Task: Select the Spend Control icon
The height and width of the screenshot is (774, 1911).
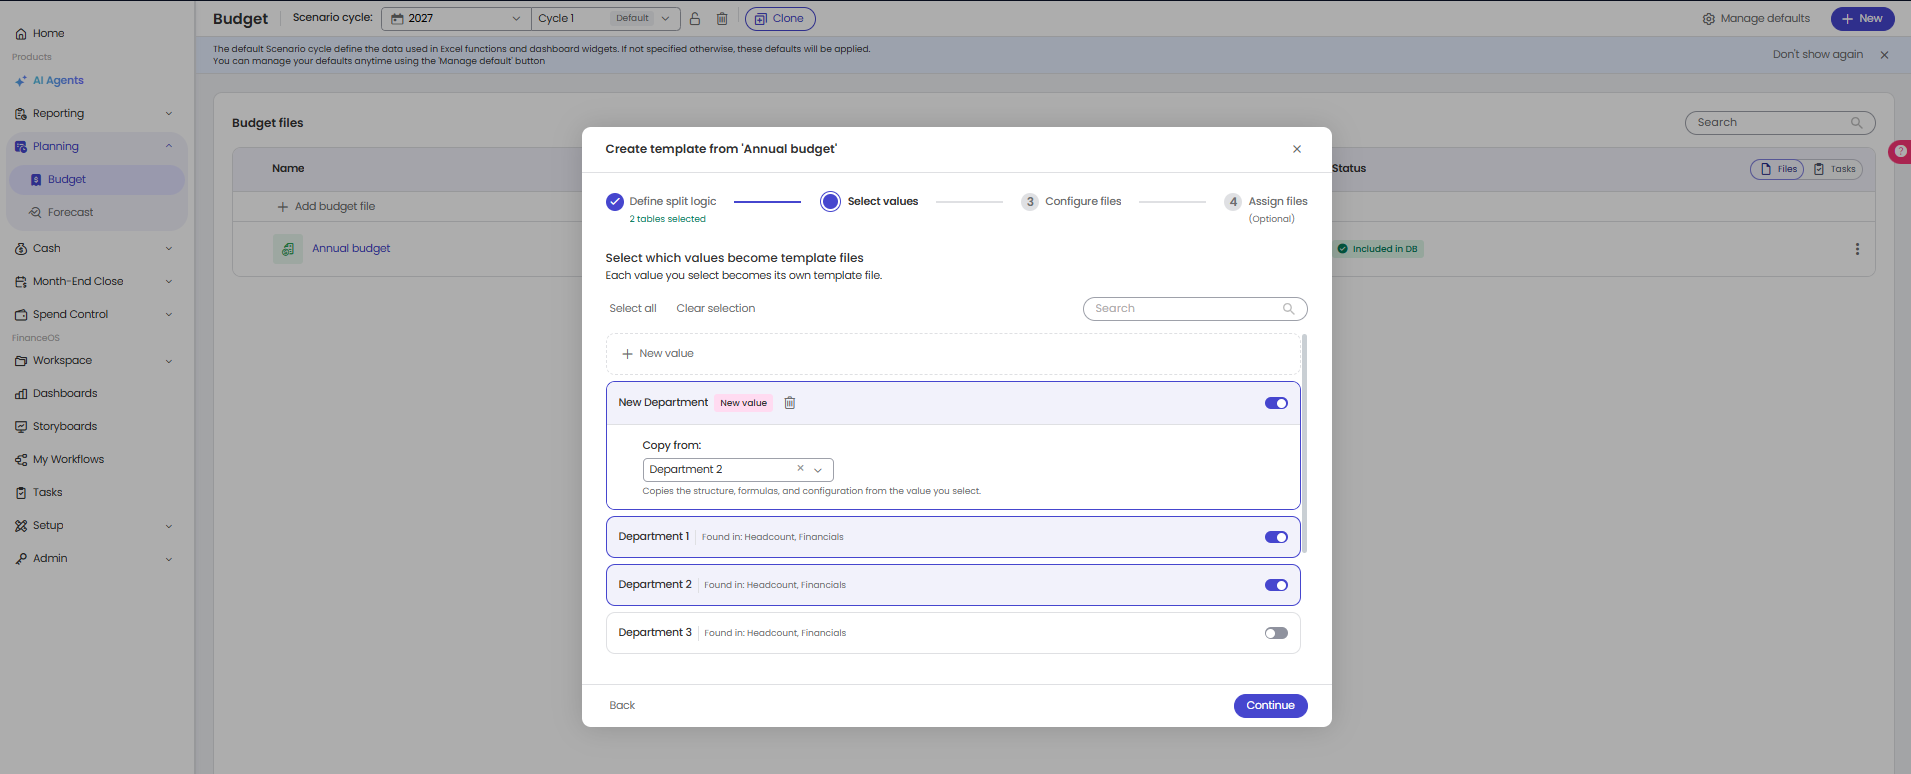Action: [21, 315]
